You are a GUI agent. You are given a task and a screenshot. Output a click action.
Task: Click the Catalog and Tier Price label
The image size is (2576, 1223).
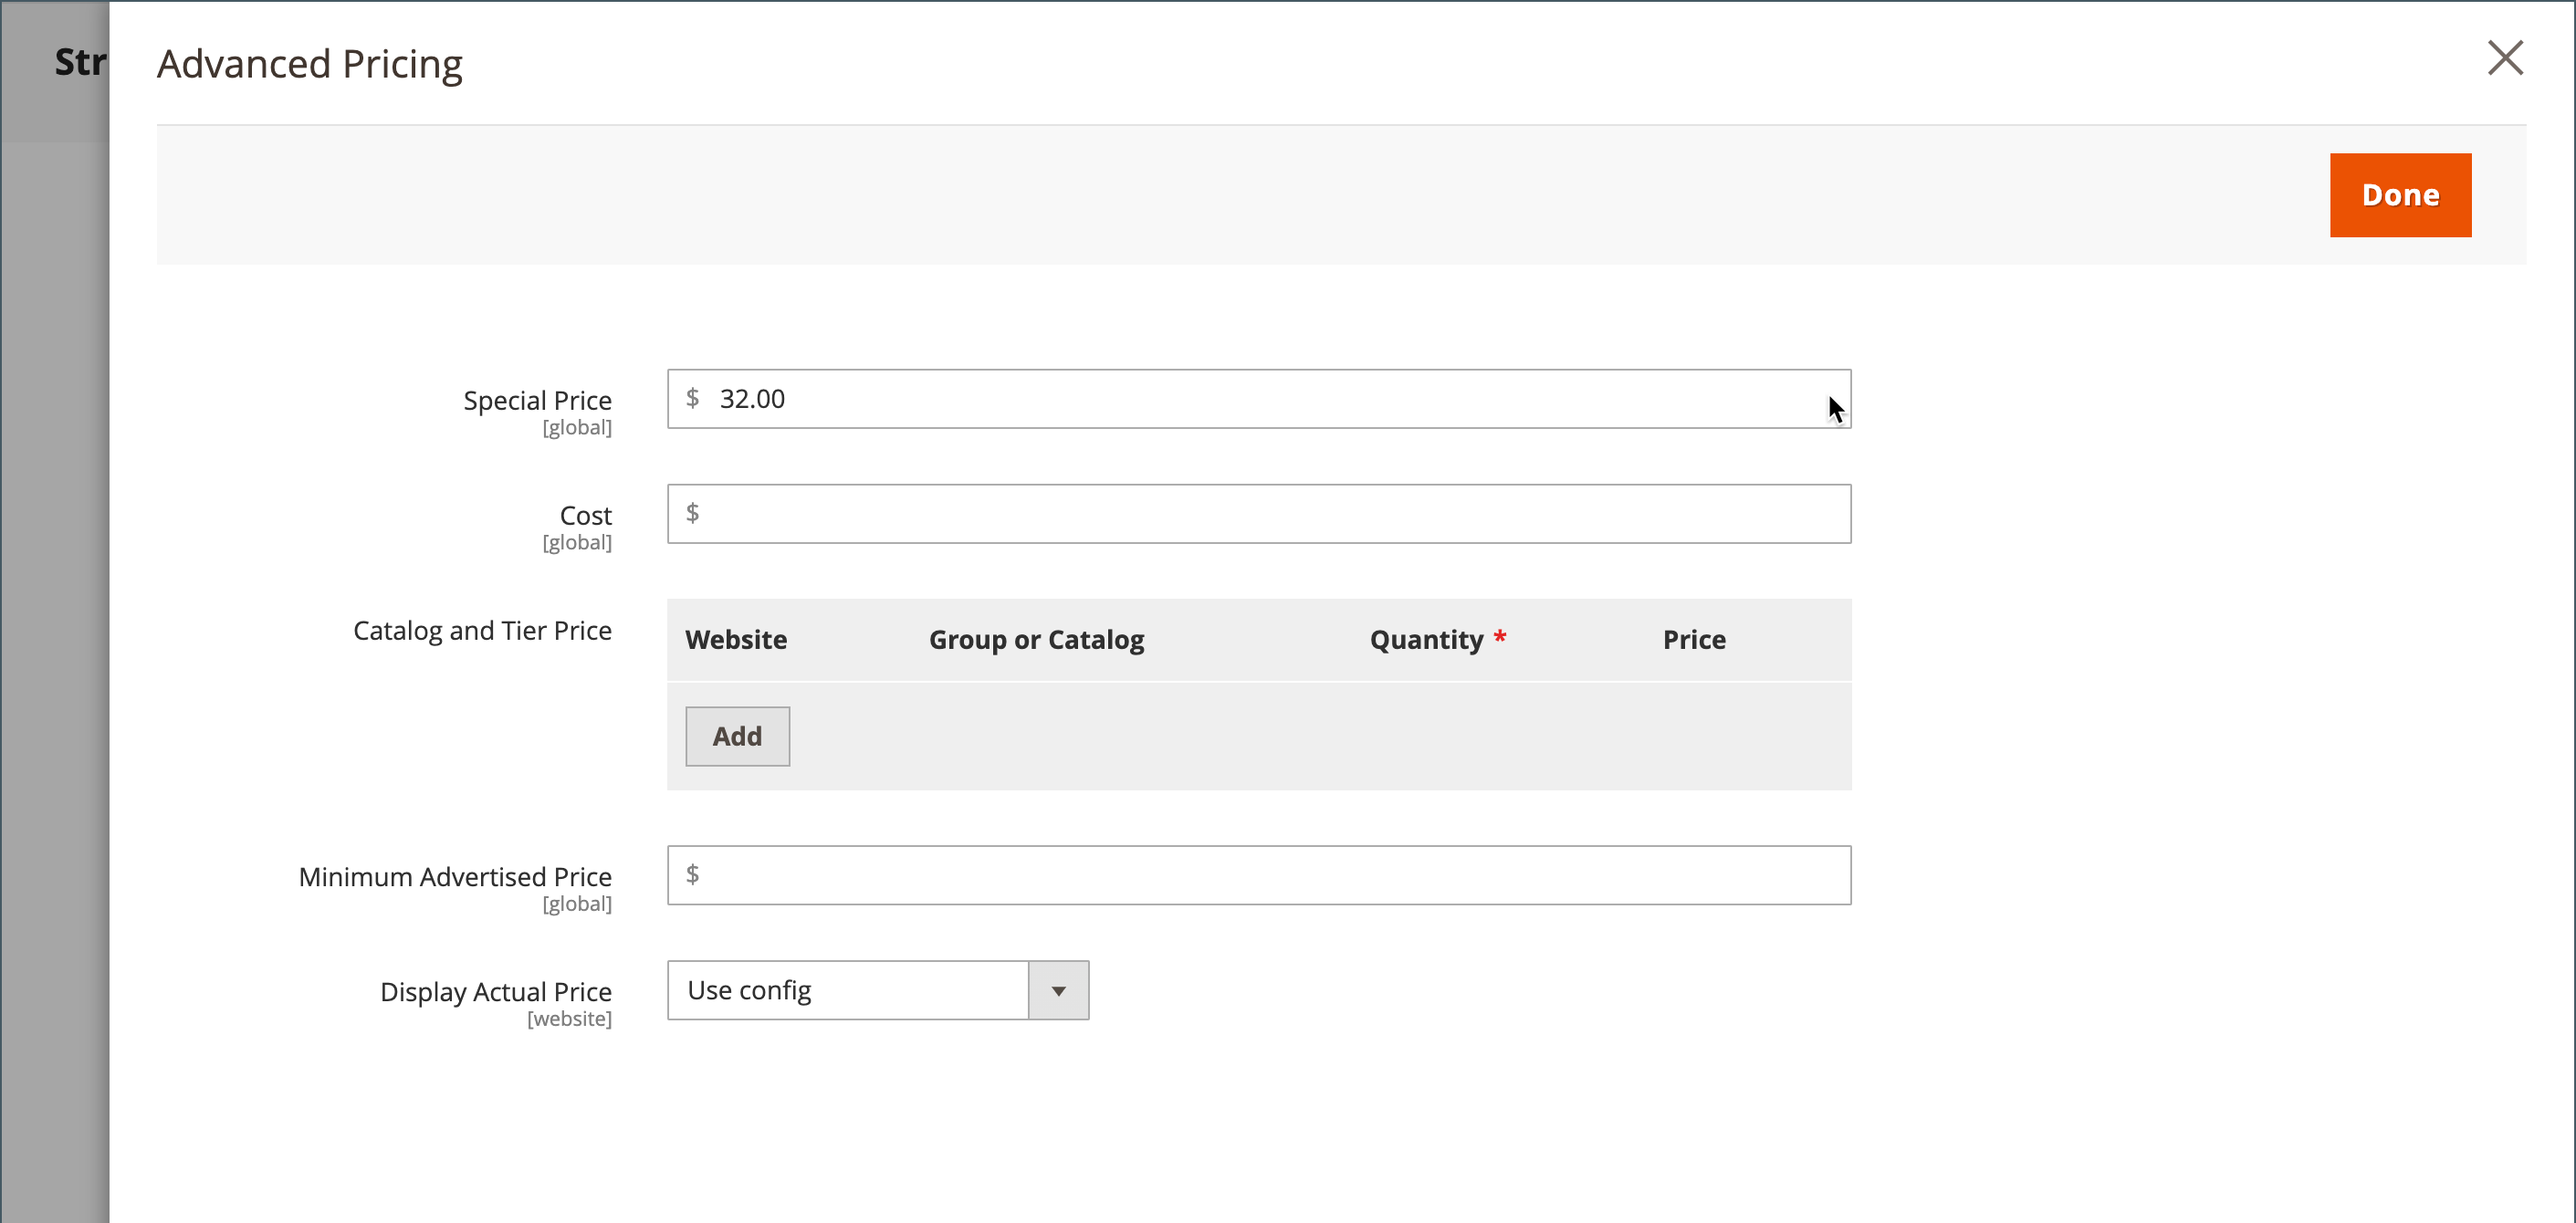(x=482, y=630)
